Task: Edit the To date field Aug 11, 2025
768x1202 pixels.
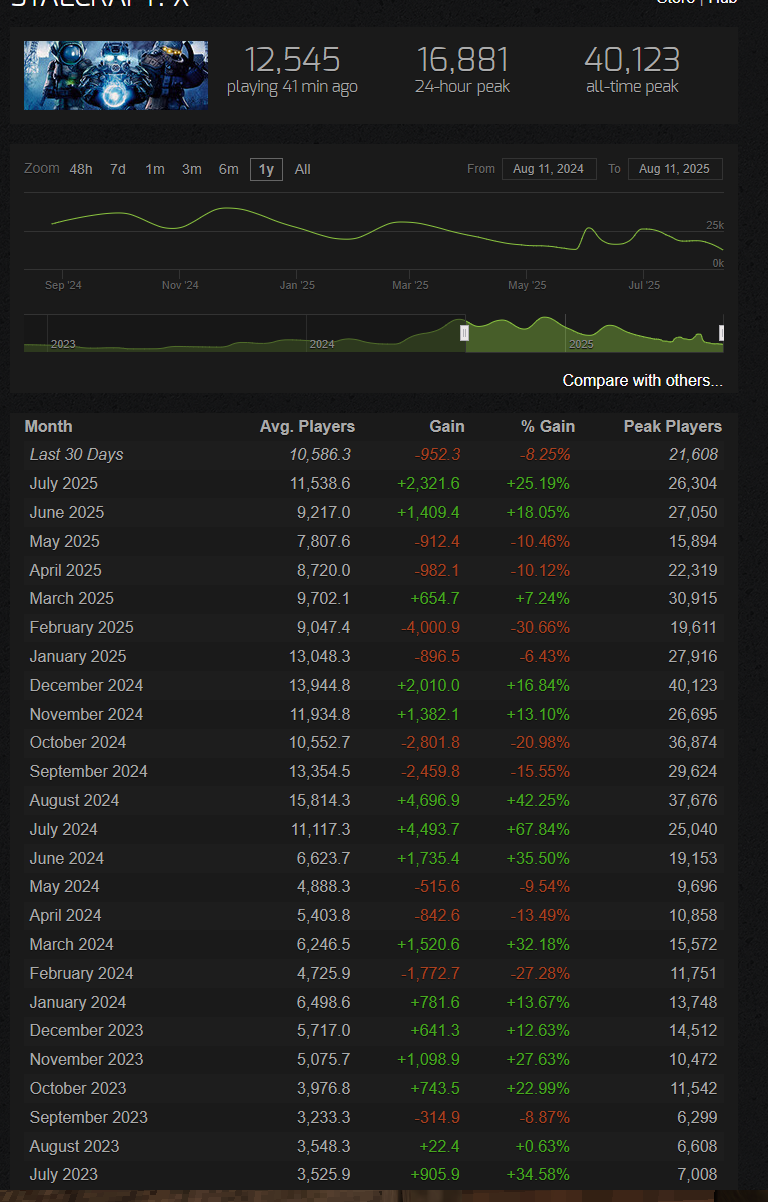Action: pos(675,169)
